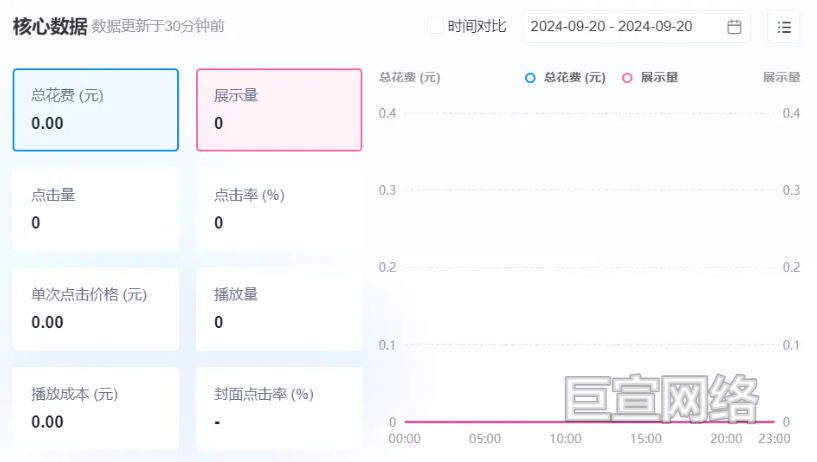
Task: Pick the 播放成本 (元) metric card
Action: click(96, 408)
